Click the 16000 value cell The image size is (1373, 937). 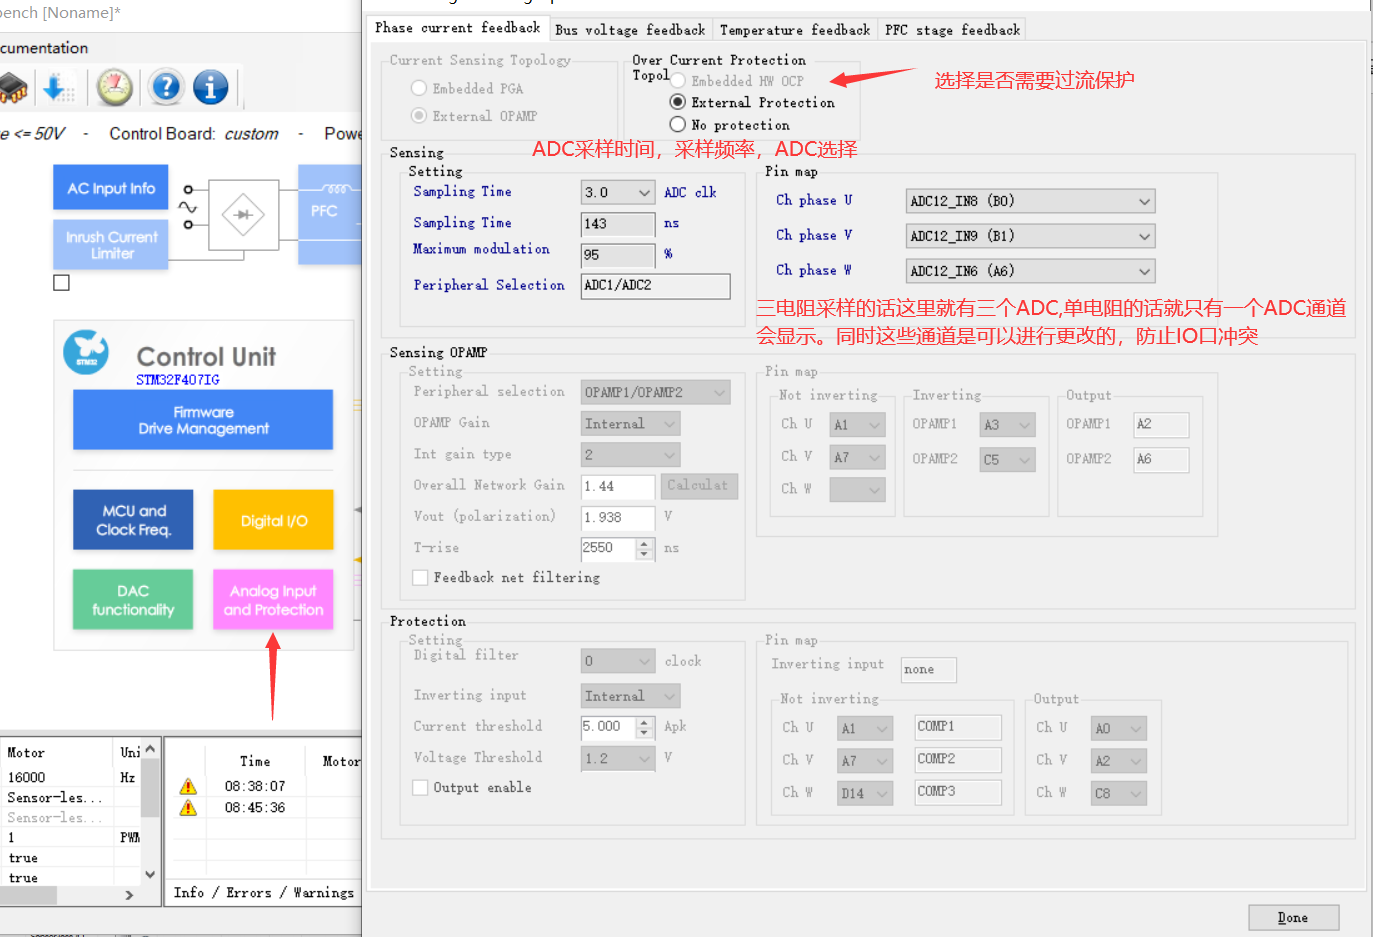(58, 777)
